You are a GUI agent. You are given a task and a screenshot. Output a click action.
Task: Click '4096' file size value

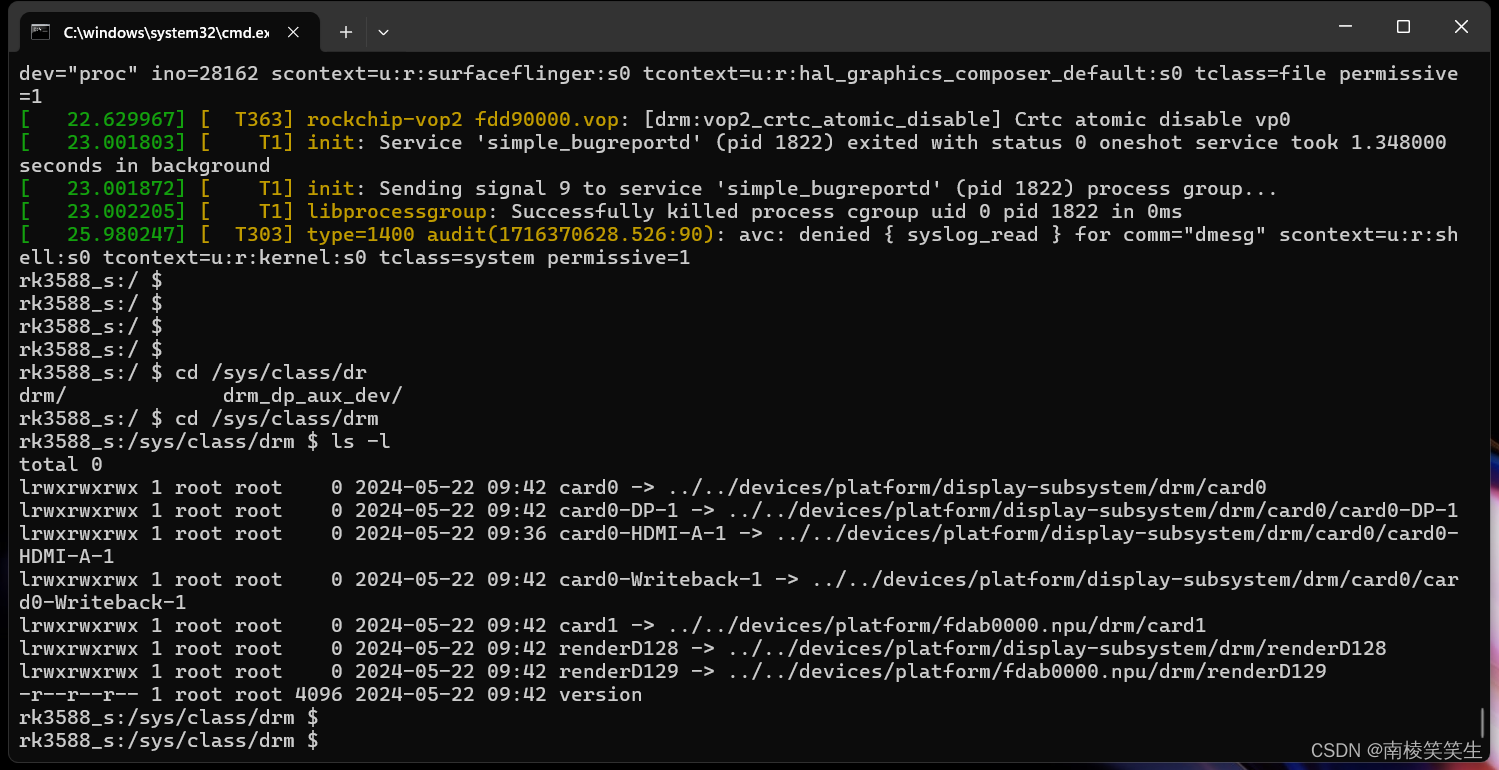(318, 694)
